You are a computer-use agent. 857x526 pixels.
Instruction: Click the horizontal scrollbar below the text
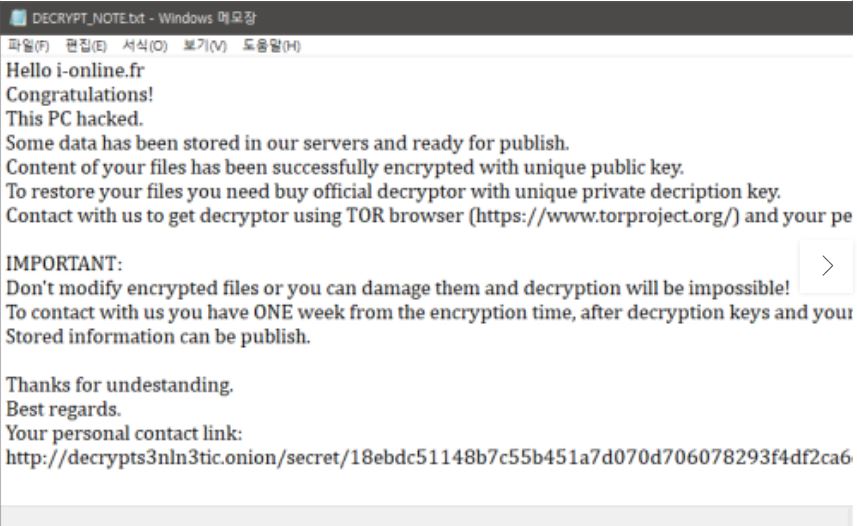tap(426, 516)
